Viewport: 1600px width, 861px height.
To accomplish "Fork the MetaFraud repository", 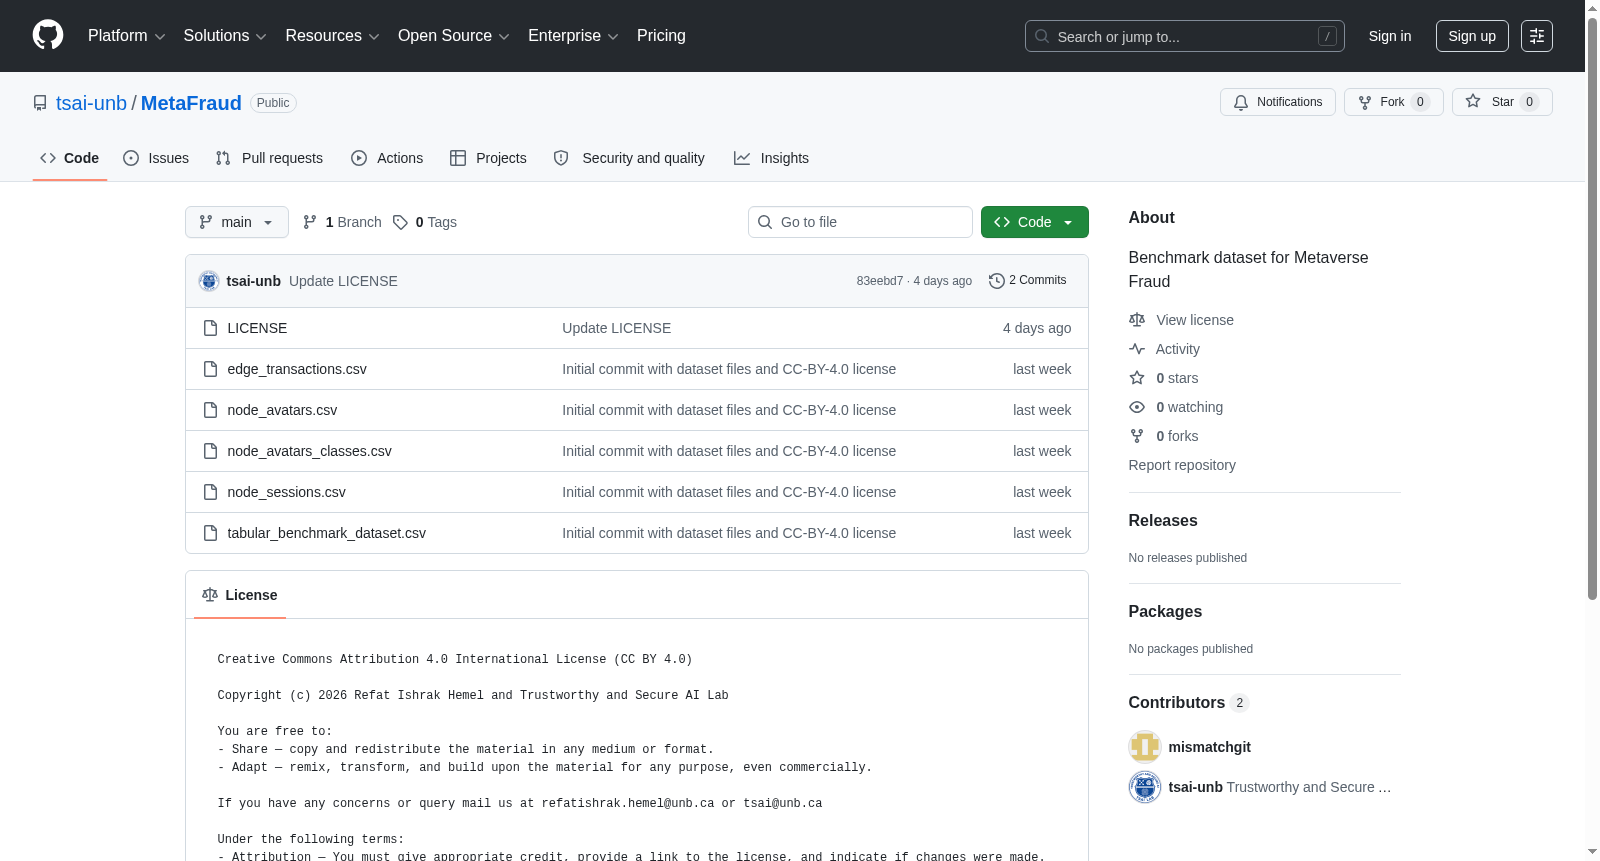I will pos(1393,102).
